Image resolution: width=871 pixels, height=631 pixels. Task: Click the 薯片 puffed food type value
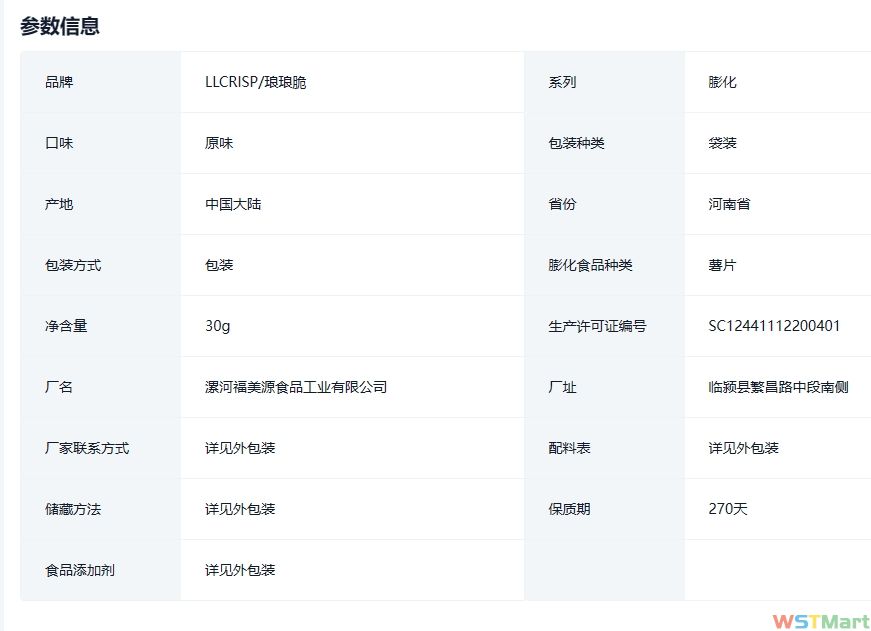[x=722, y=265]
